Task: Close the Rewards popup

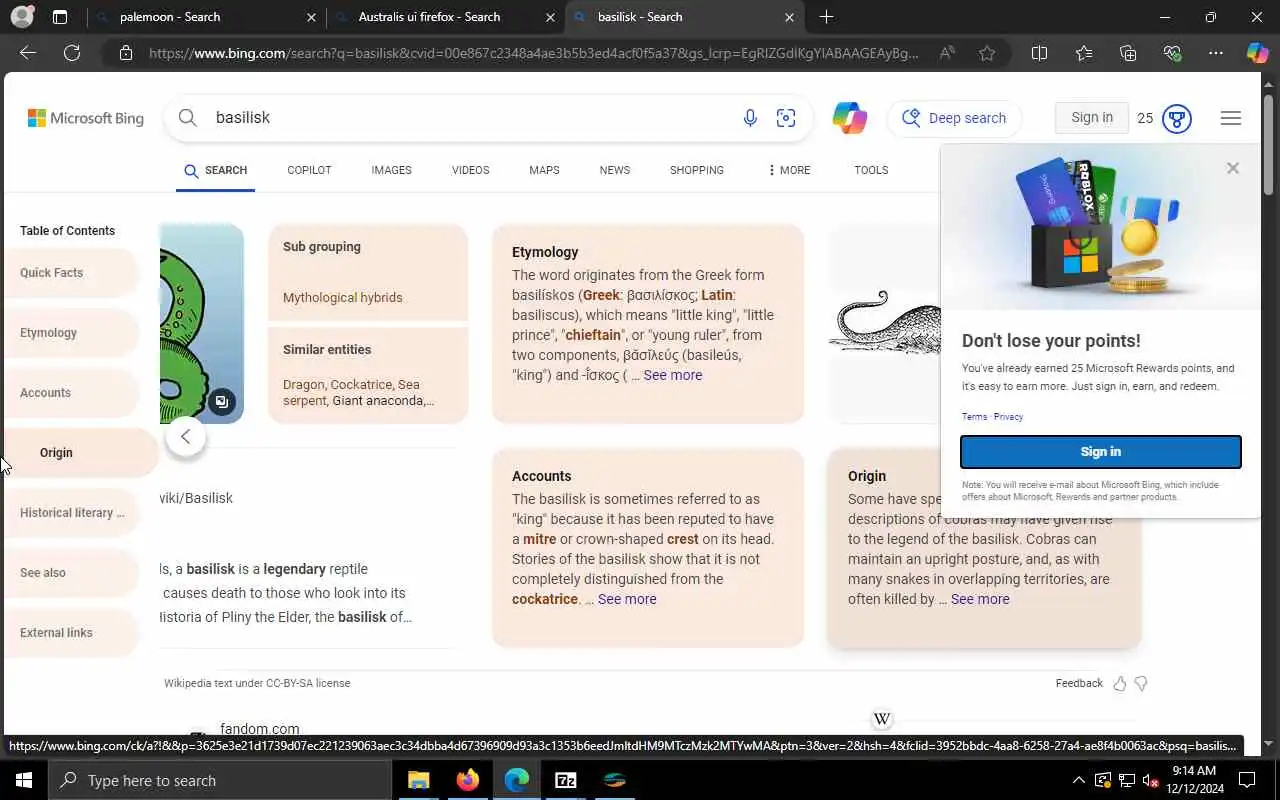Action: coord(1233,168)
